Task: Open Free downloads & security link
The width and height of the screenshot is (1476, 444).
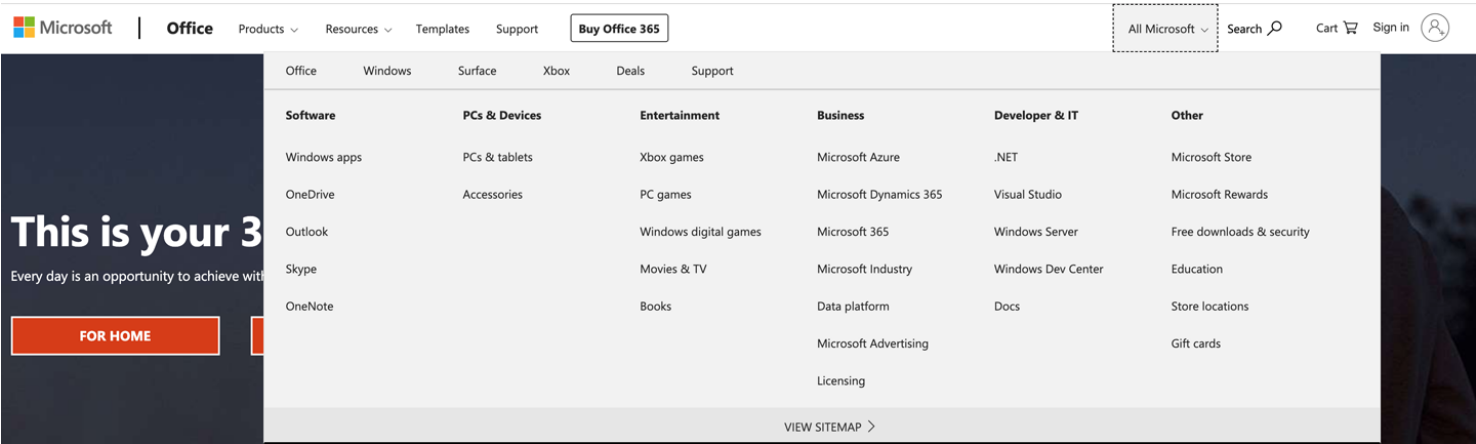Action: coord(1240,231)
